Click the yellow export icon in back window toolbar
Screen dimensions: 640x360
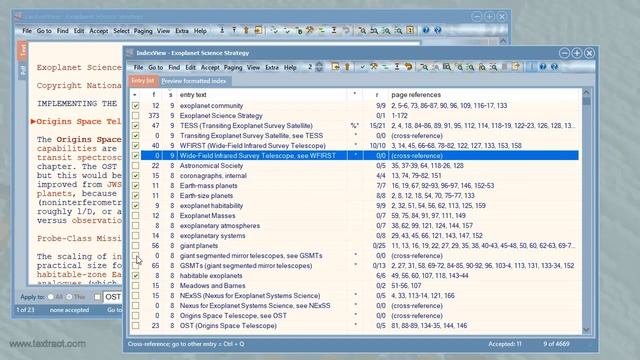tap(258, 31)
